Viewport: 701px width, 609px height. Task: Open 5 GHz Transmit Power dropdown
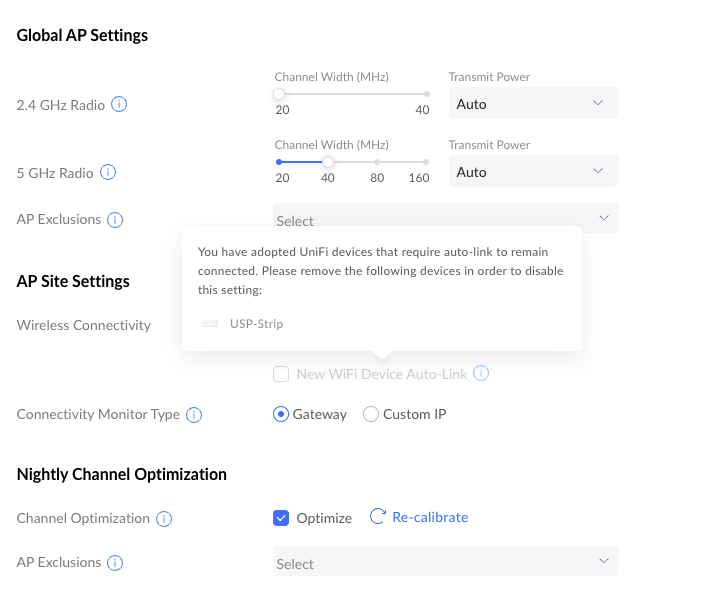pyautogui.click(x=533, y=171)
